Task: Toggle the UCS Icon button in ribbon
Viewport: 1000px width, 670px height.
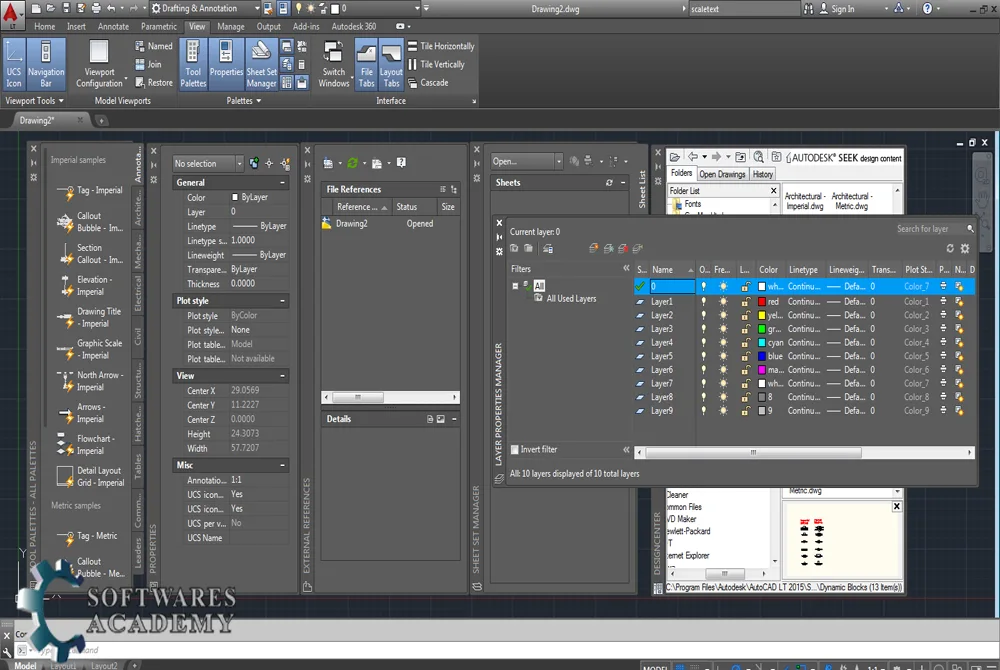Action: 14,63
